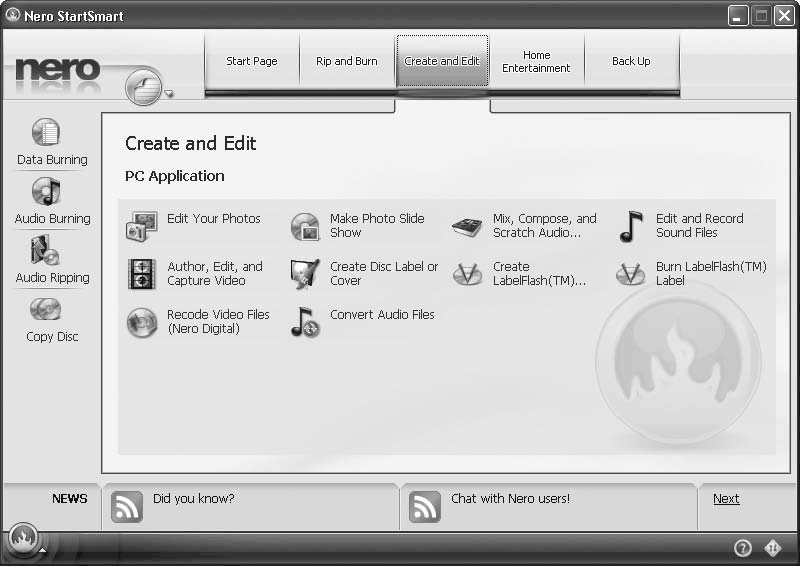Launch the Copy Disc icon
The image size is (800, 566).
(46, 310)
